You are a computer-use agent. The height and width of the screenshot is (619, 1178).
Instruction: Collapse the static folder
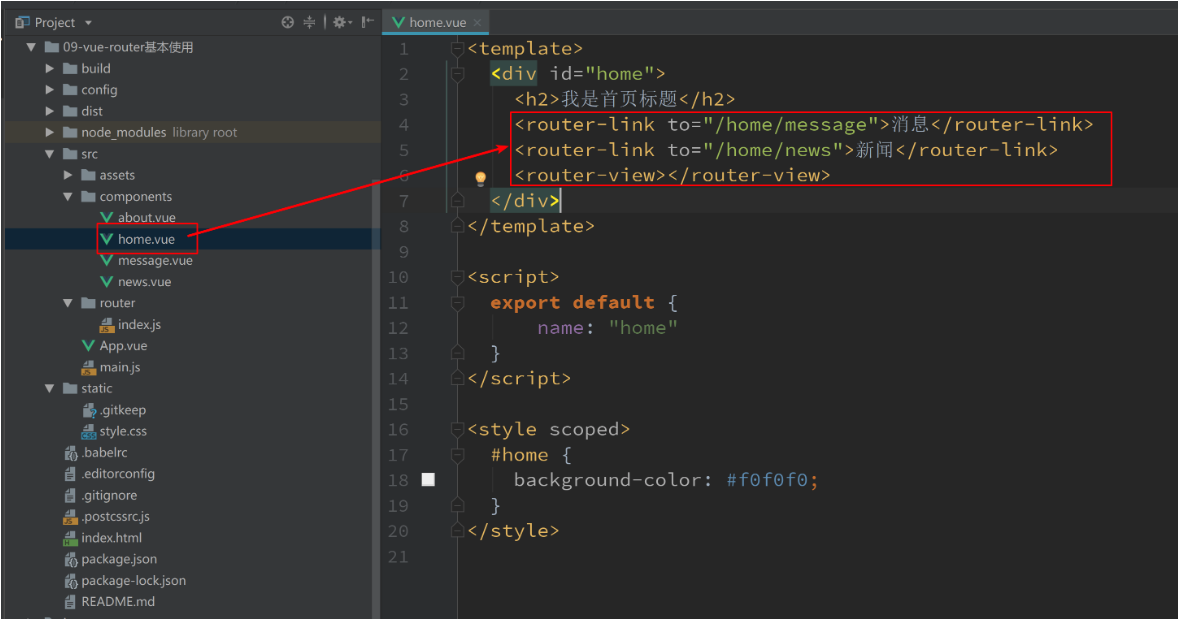[x=50, y=388]
